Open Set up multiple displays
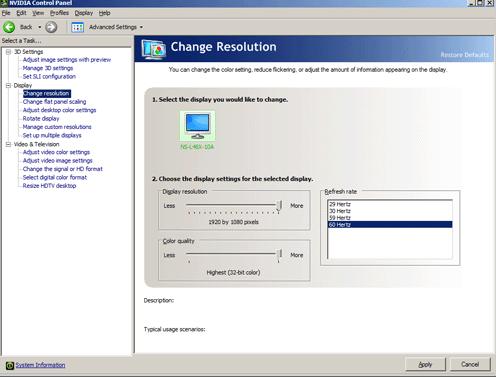Image resolution: width=496 pixels, height=377 pixels. pyautogui.click(x=52, y=135)
